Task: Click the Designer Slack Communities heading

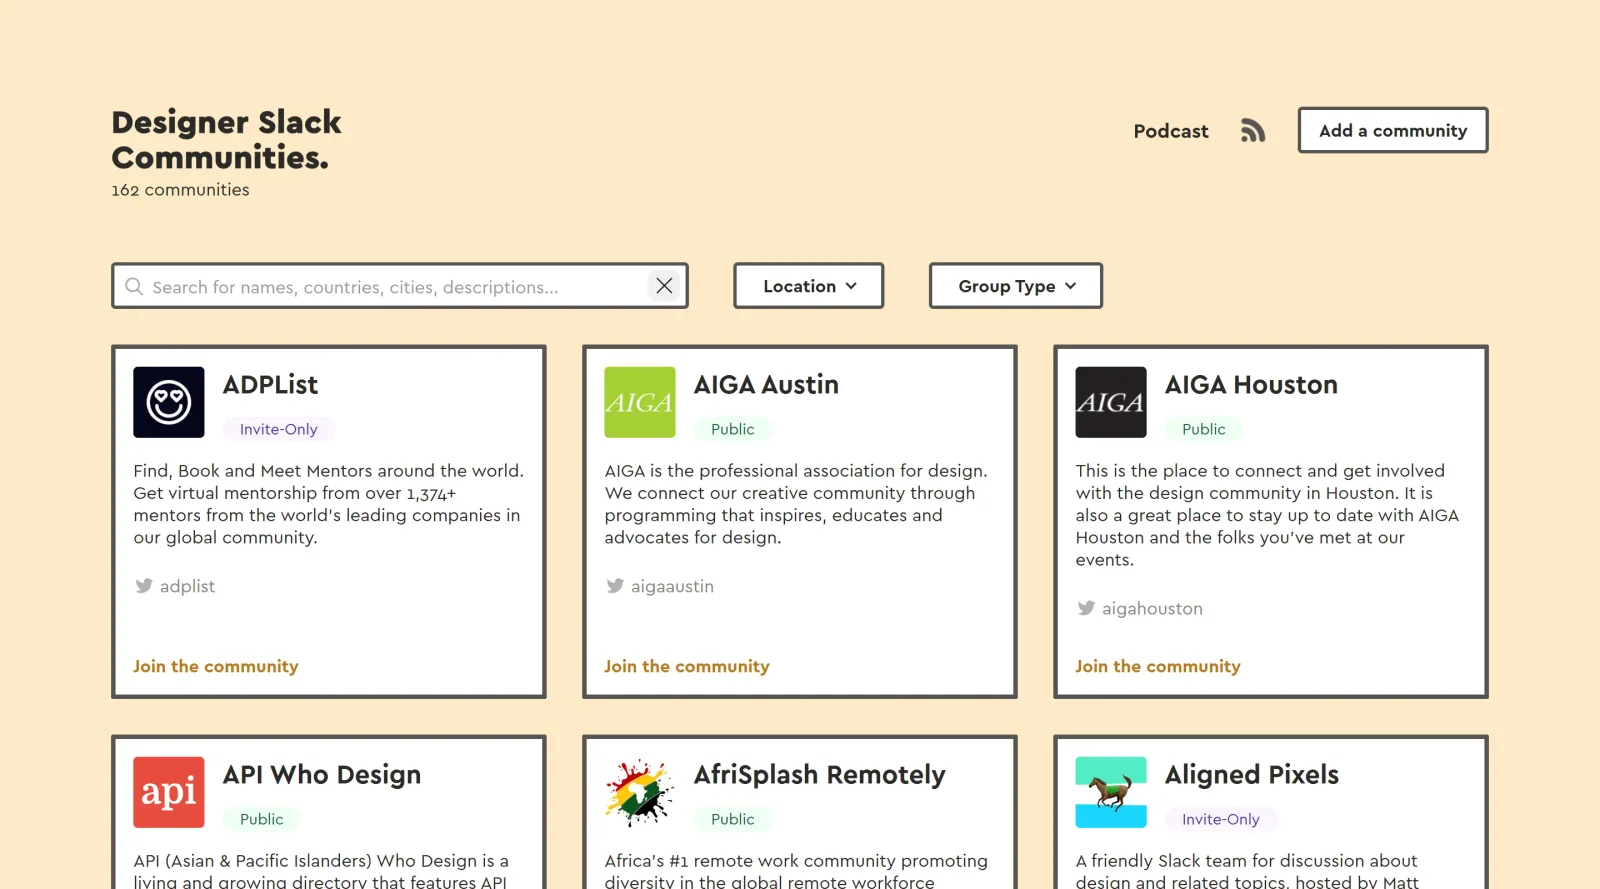Action: tap(226, 140)
